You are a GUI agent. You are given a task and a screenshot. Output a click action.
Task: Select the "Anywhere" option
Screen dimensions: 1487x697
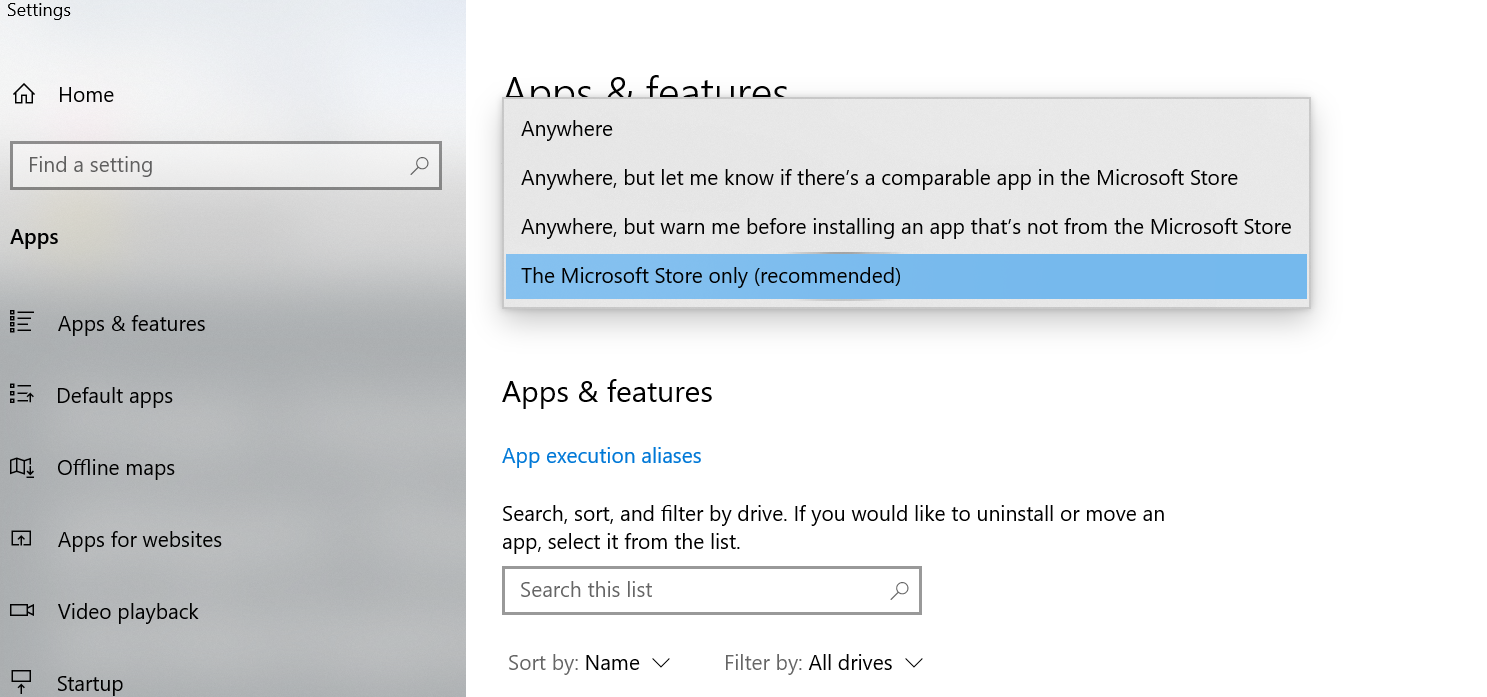pos(567,129)
